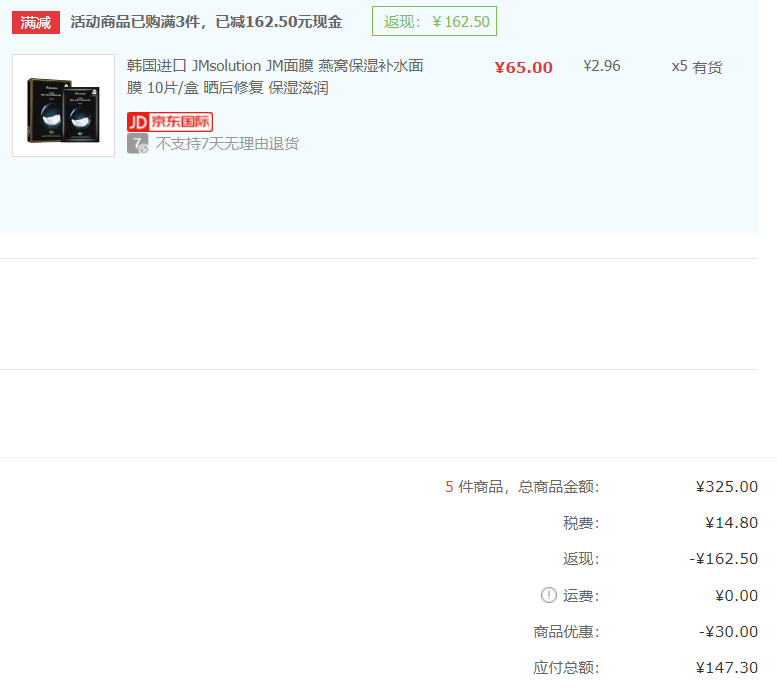Click the 7-day no-return icon
This screenshot has width=777, height=695.
pyautogui.click(x=138, y=144)
